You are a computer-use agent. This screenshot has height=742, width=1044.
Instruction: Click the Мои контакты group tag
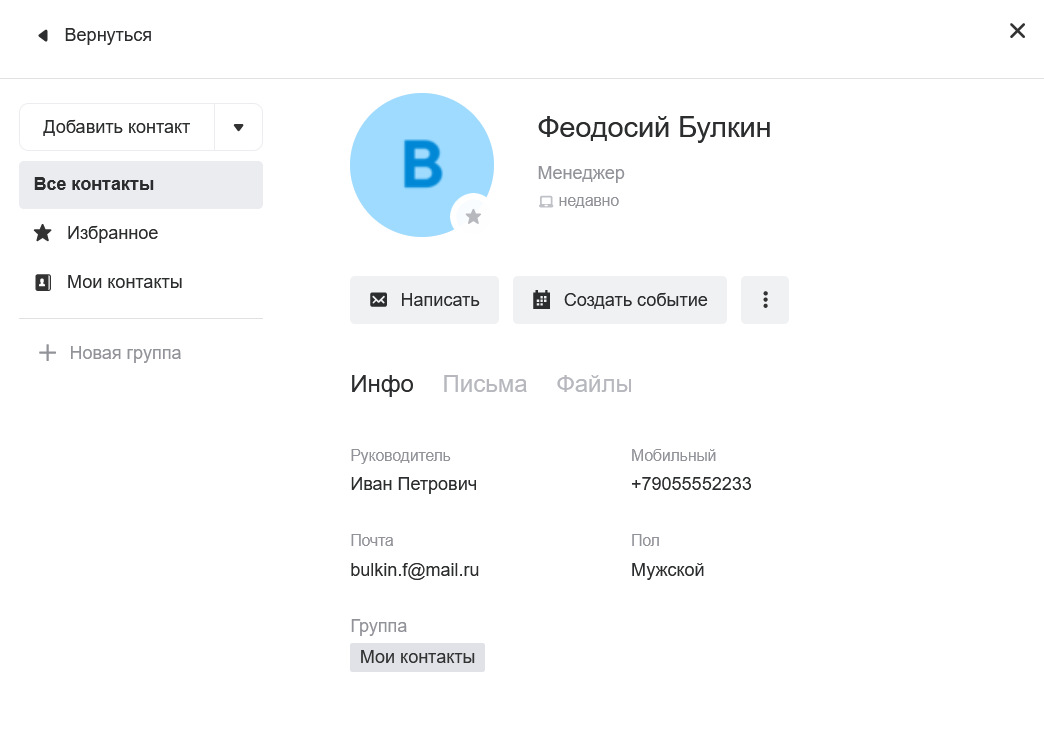[417, 657]
